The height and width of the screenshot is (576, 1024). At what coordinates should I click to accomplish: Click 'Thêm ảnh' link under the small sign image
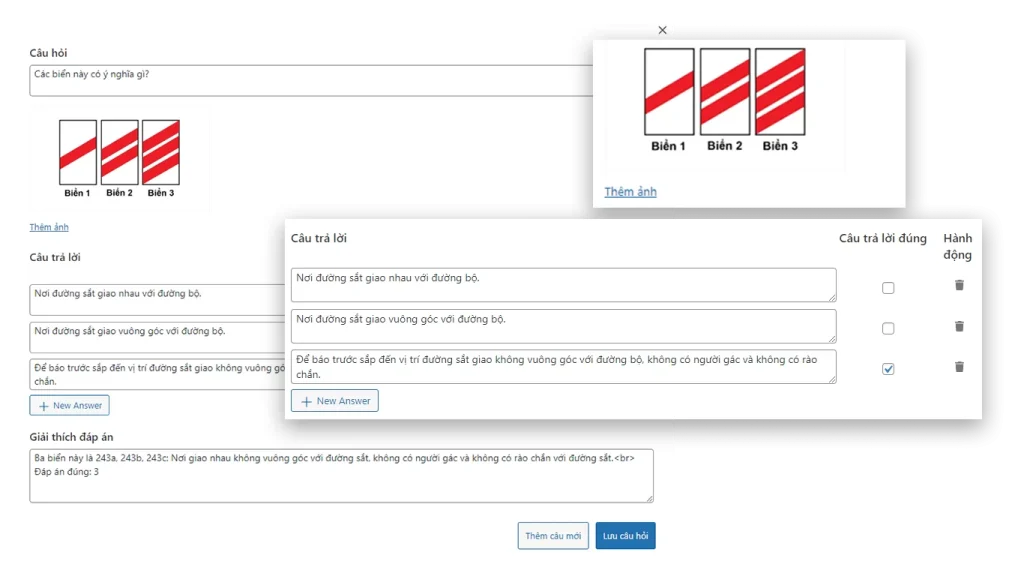point(49,227)
